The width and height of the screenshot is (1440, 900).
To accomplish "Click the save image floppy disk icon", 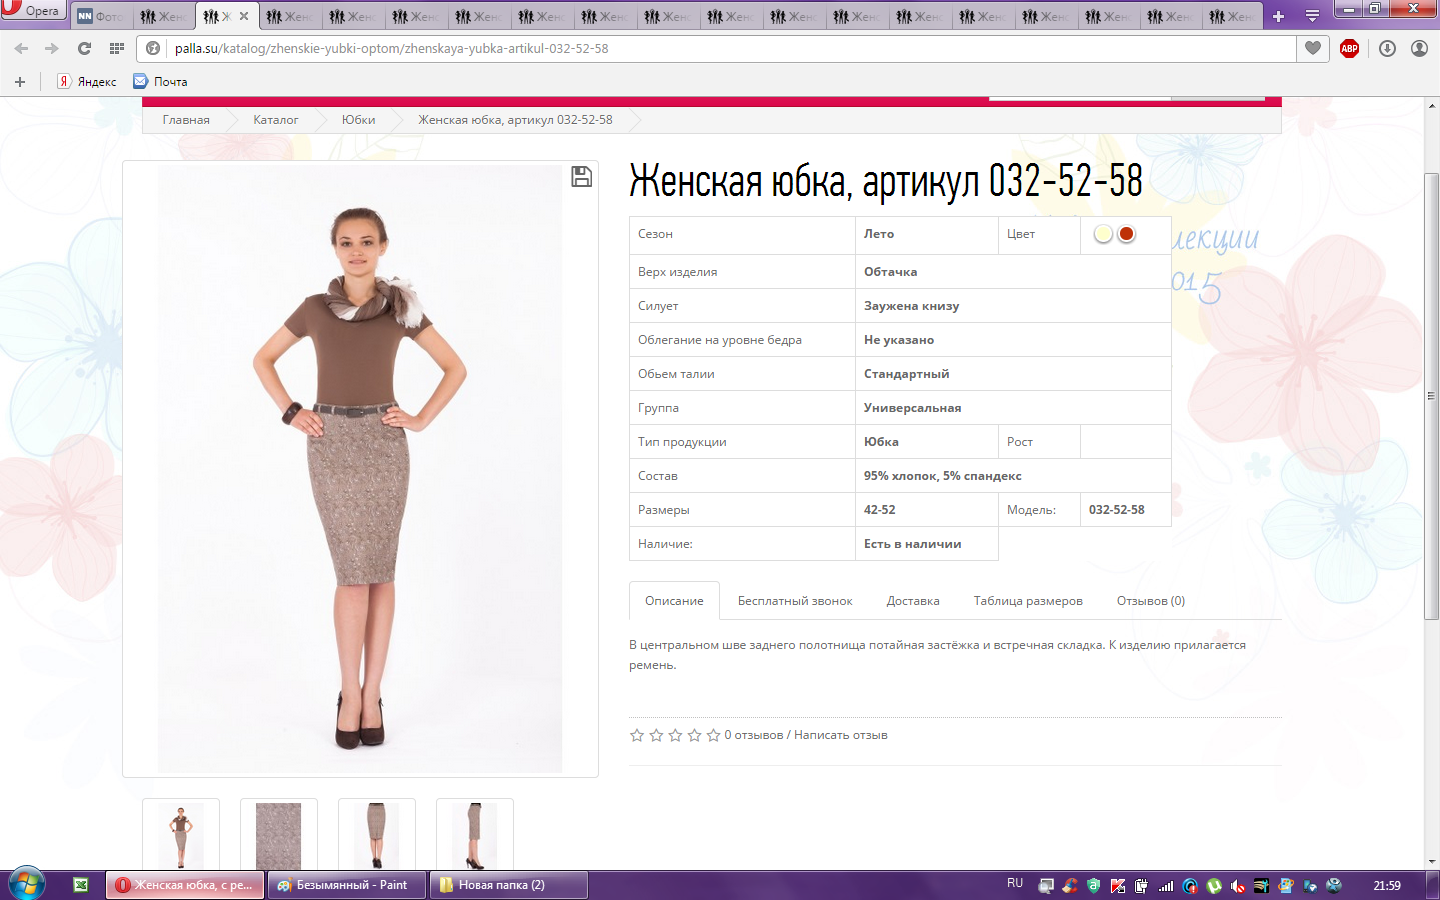I will (581, 177).
